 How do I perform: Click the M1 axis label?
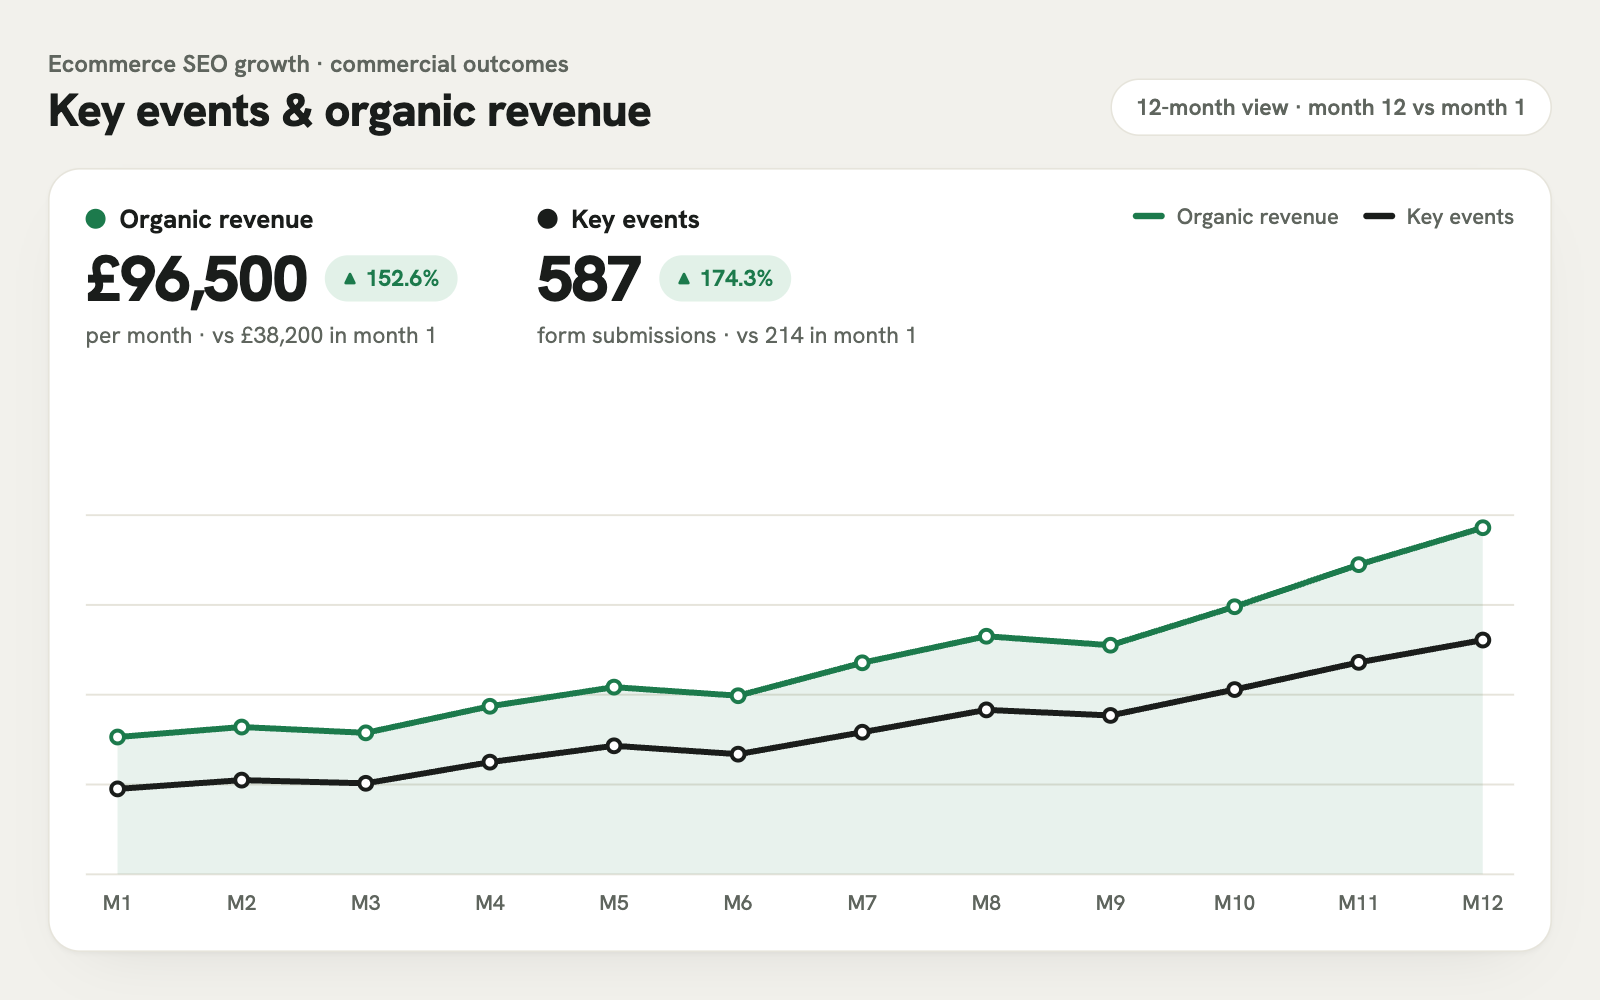[x=117, y=903]
